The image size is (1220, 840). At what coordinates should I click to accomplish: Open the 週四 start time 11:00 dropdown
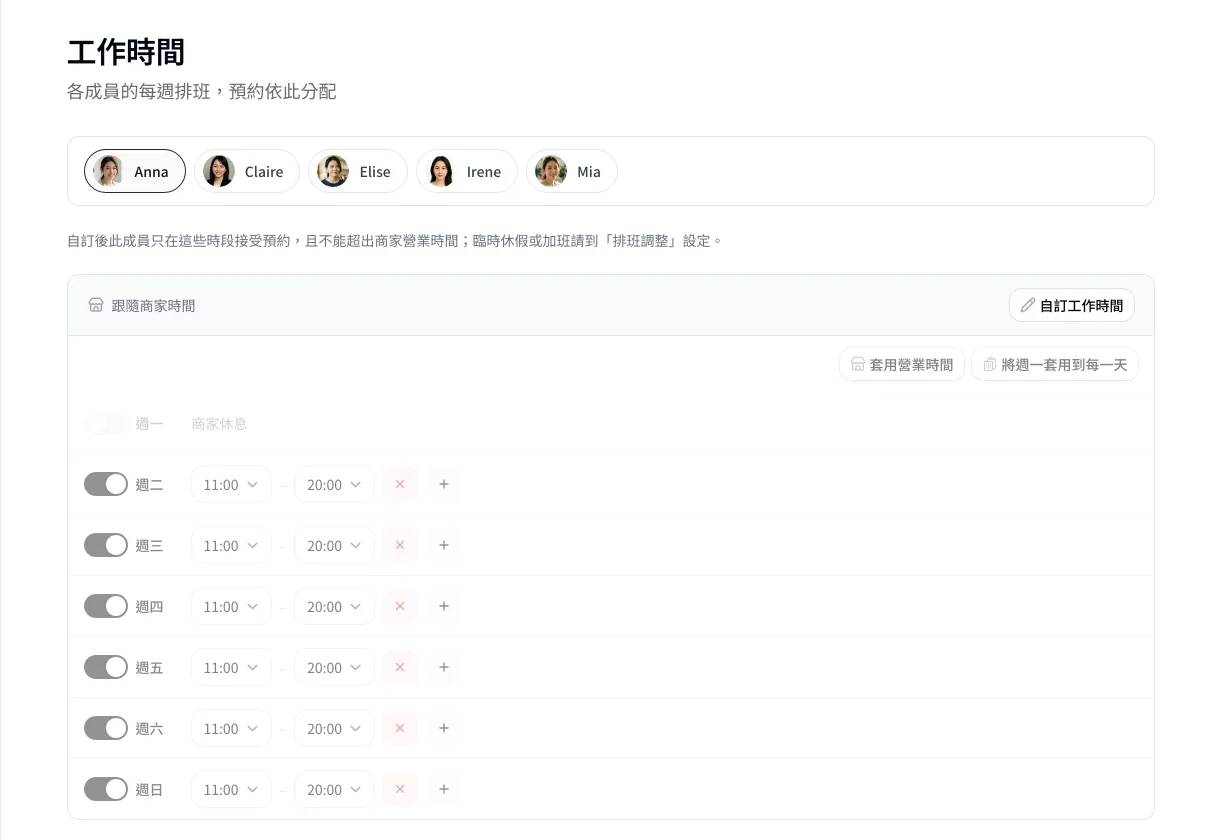(231, 606)
